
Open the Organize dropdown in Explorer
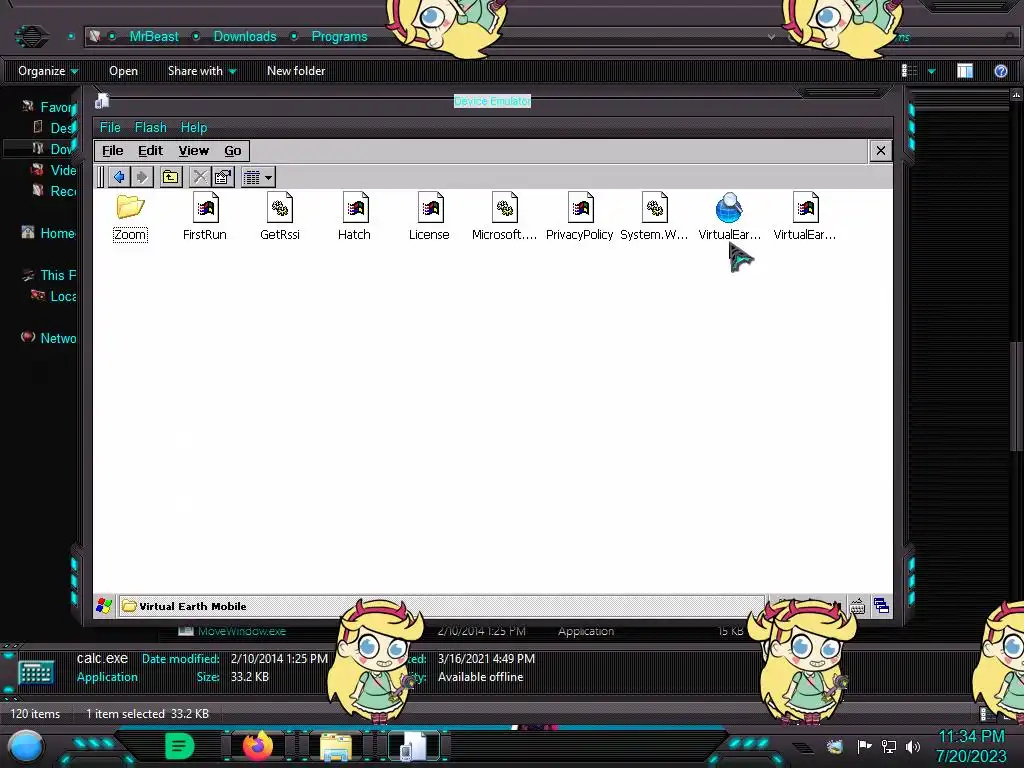tap(48, 71)
